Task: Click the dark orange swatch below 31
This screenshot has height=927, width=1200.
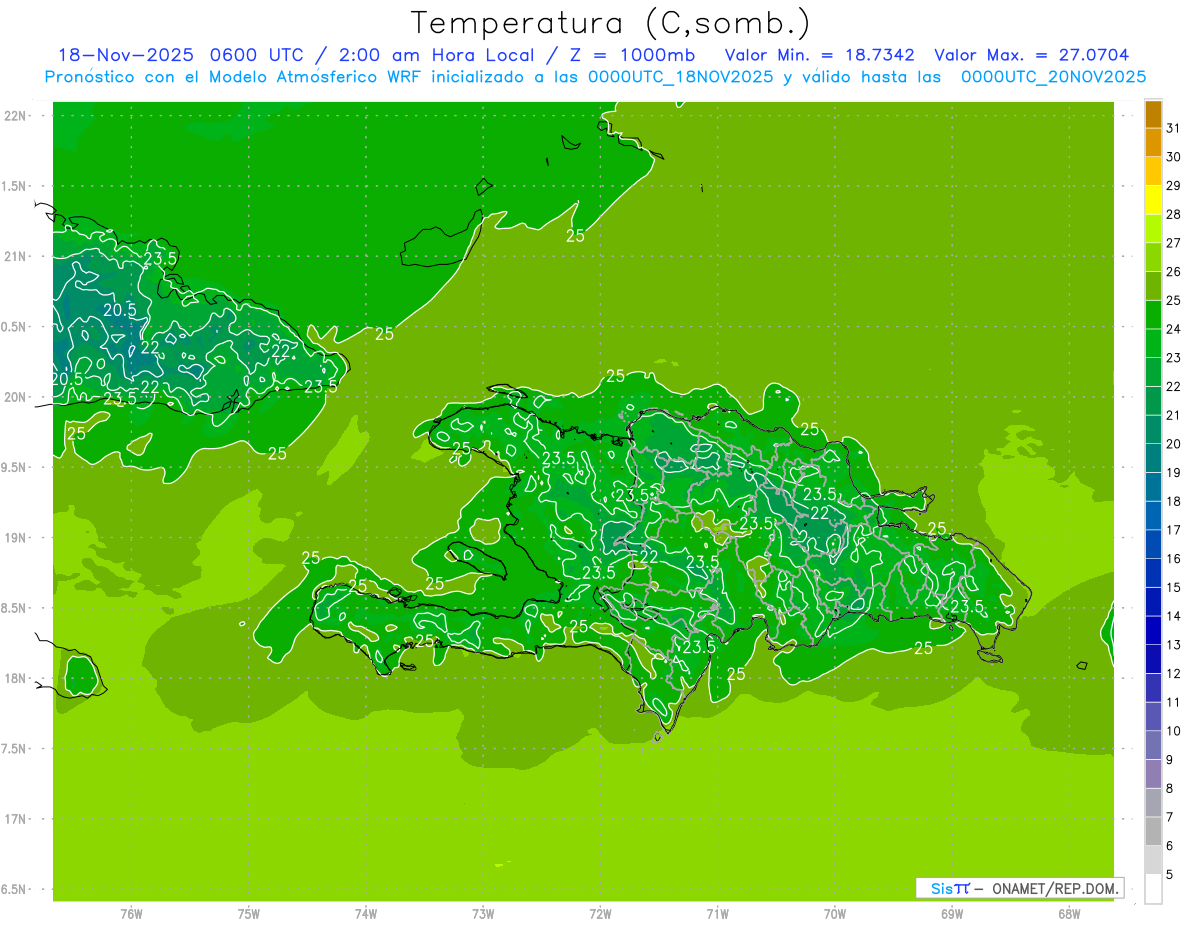Action: 1153,143
